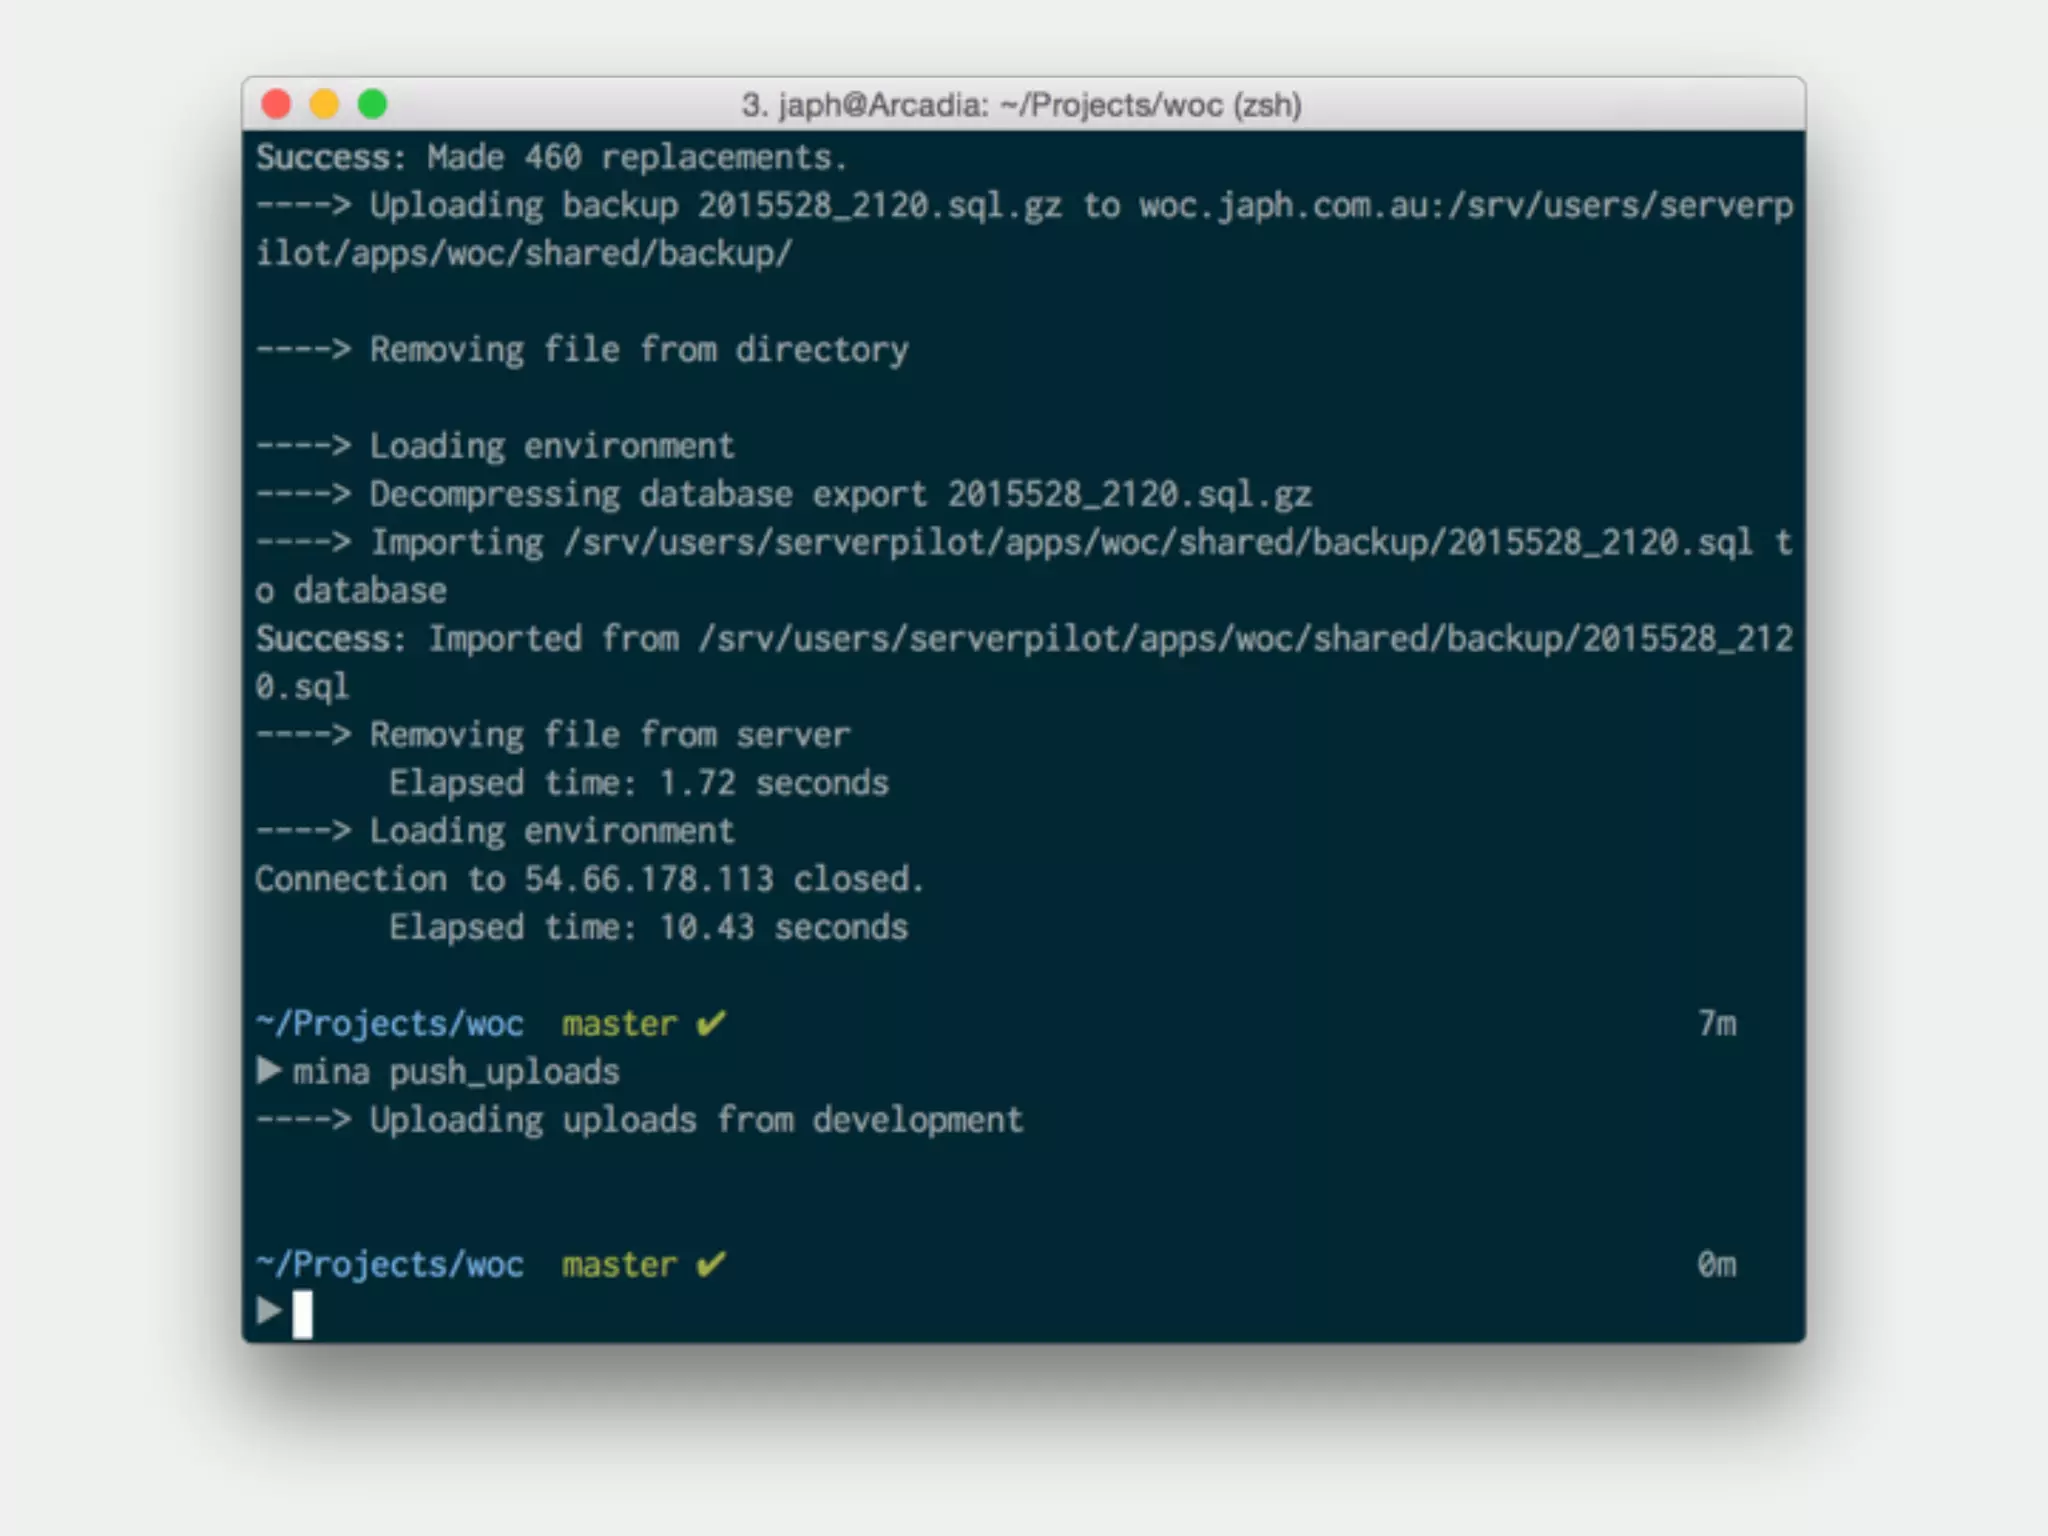Image resolution: width=2048 pixels, height=1536 pixels.
Task: Click the last prompt arrow before the cursor
Action: pyautogui.click(x=268, y=1311)
